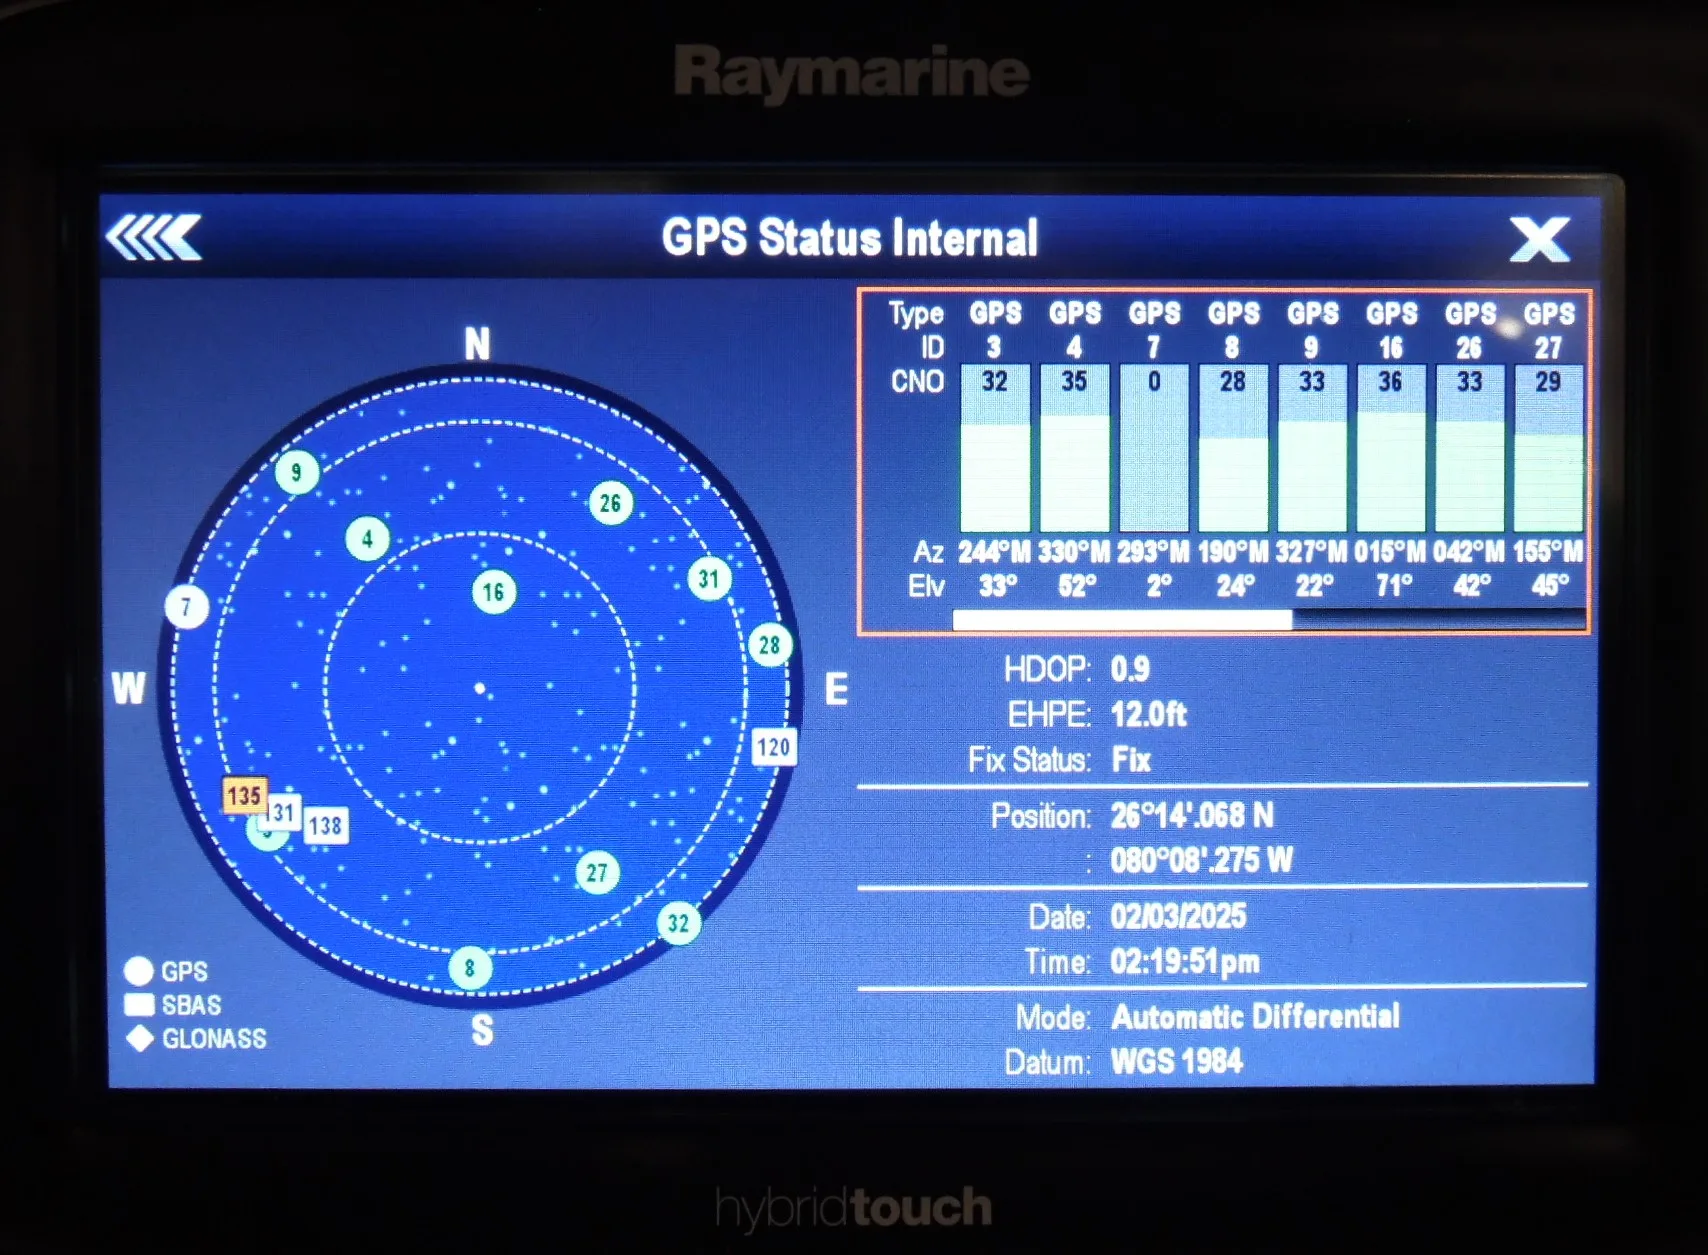Select the signal bar for GPS 9

1312,448
